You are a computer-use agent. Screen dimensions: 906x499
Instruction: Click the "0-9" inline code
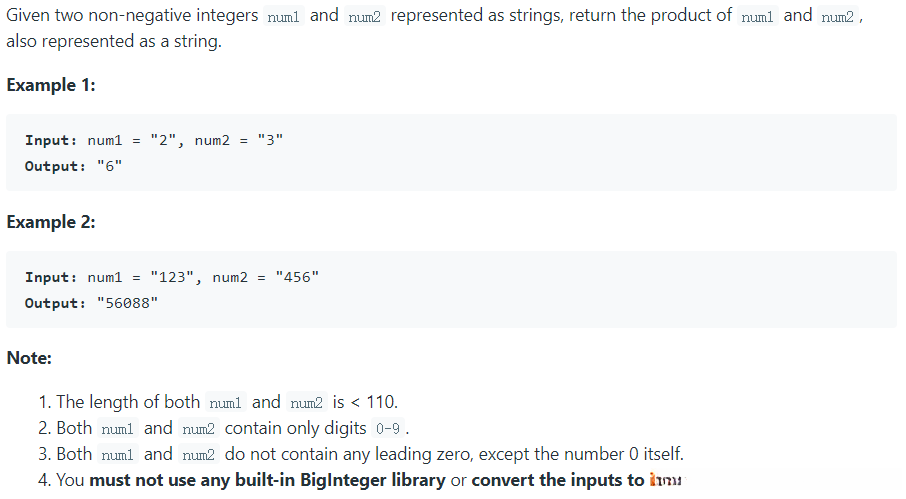pos(388,429)
